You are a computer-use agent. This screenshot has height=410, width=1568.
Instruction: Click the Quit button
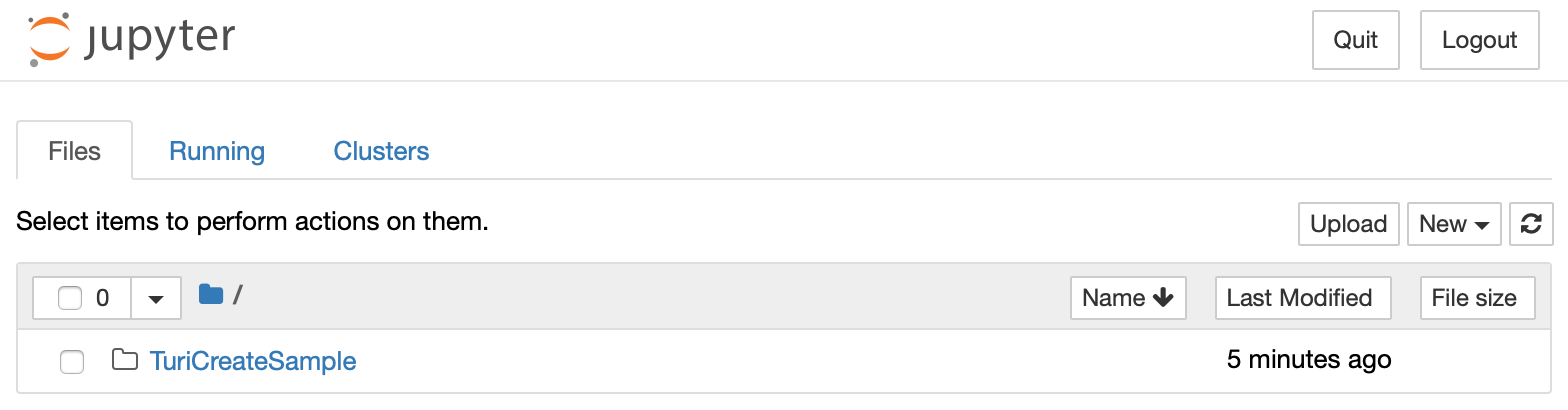pyautogui.click(x=1356, y=40)
